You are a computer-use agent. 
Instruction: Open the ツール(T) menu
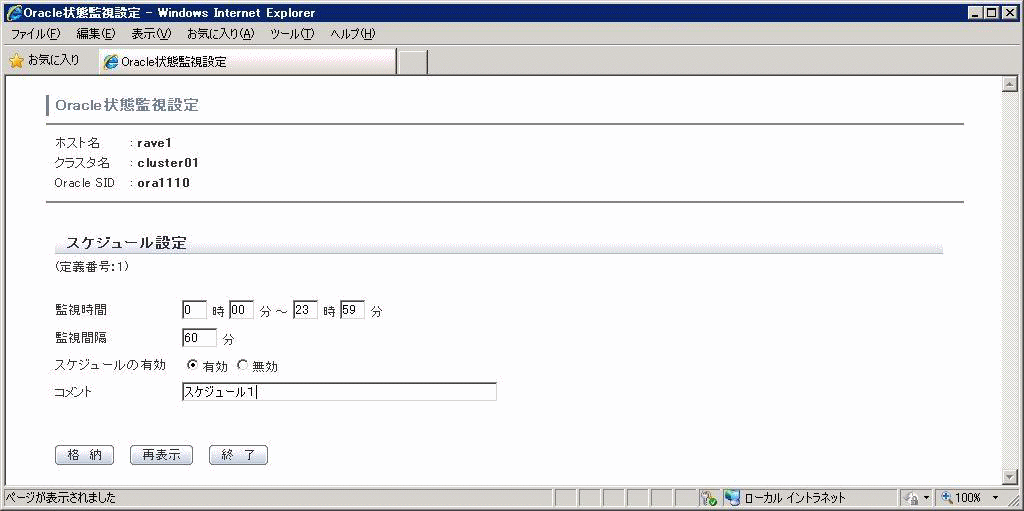(292, 34)
